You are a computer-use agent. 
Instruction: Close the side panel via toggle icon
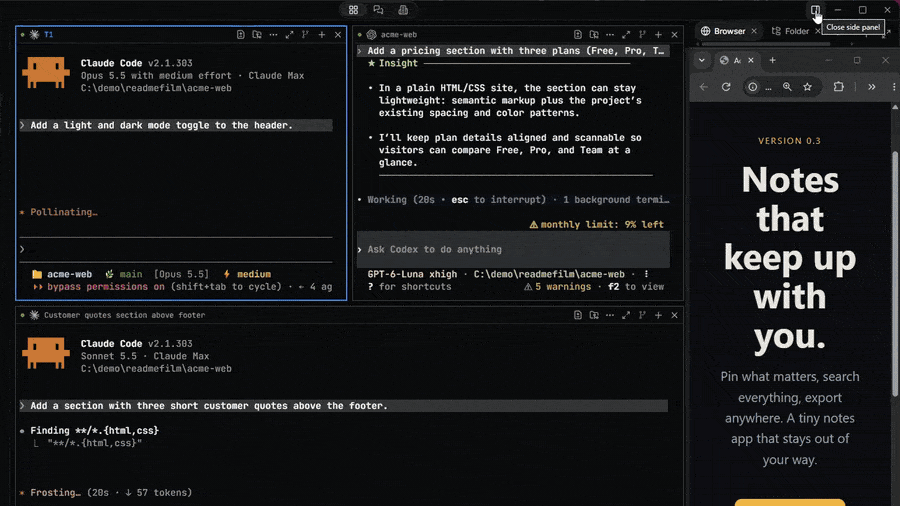(815, 10)
